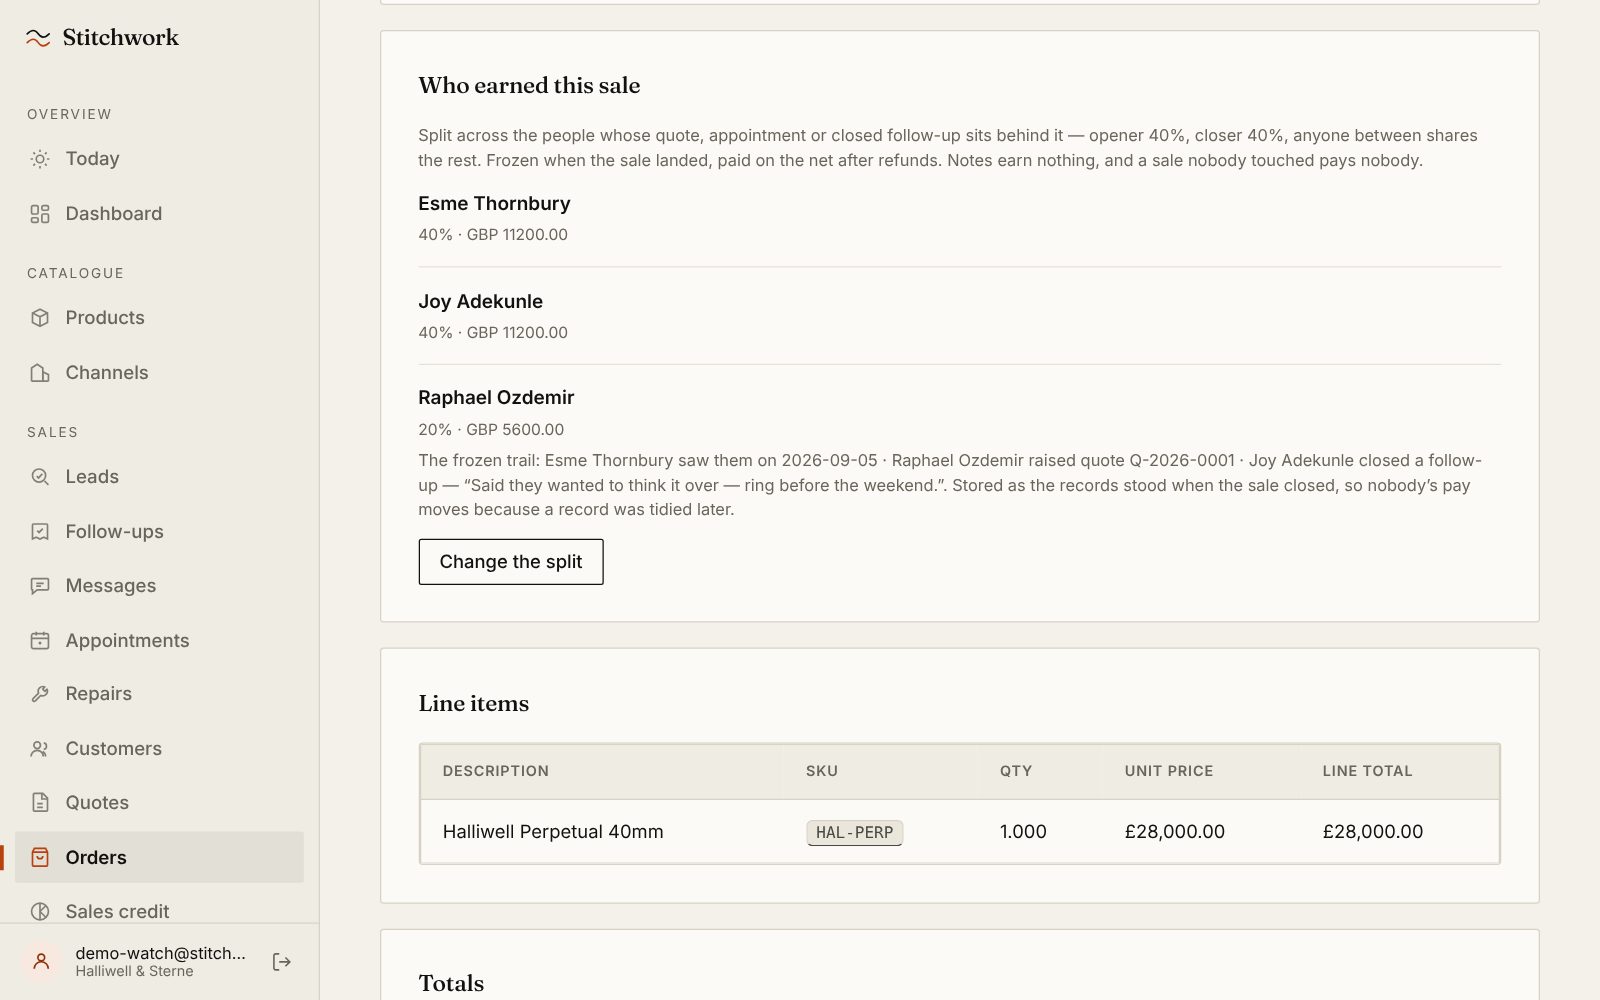Click the Stitchwork wave logo icon
Image resolution: width=1600 pixels, height=1000 pixels.
pyautogui.click(x=38, y=38)
